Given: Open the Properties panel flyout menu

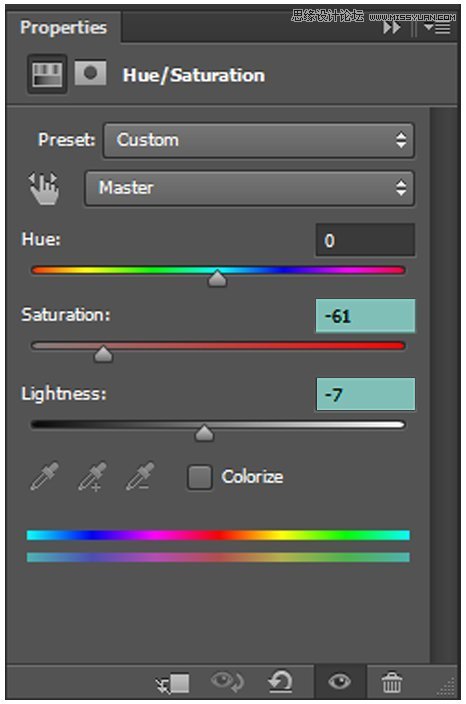Looking at the screenshot, I should (437, 28).
